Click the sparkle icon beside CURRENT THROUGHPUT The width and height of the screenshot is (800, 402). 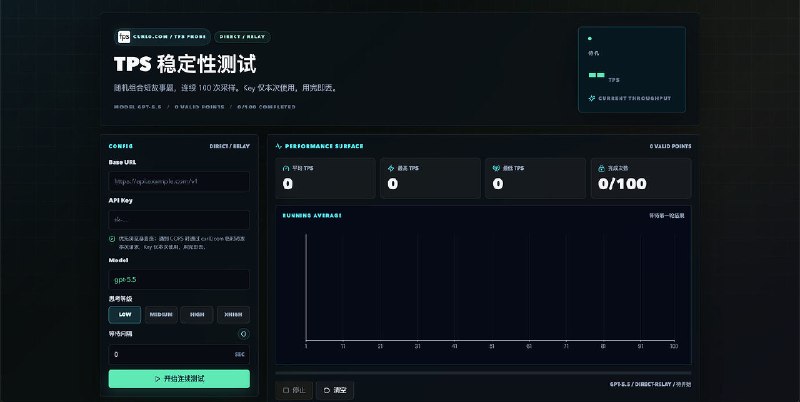(592, 98)
